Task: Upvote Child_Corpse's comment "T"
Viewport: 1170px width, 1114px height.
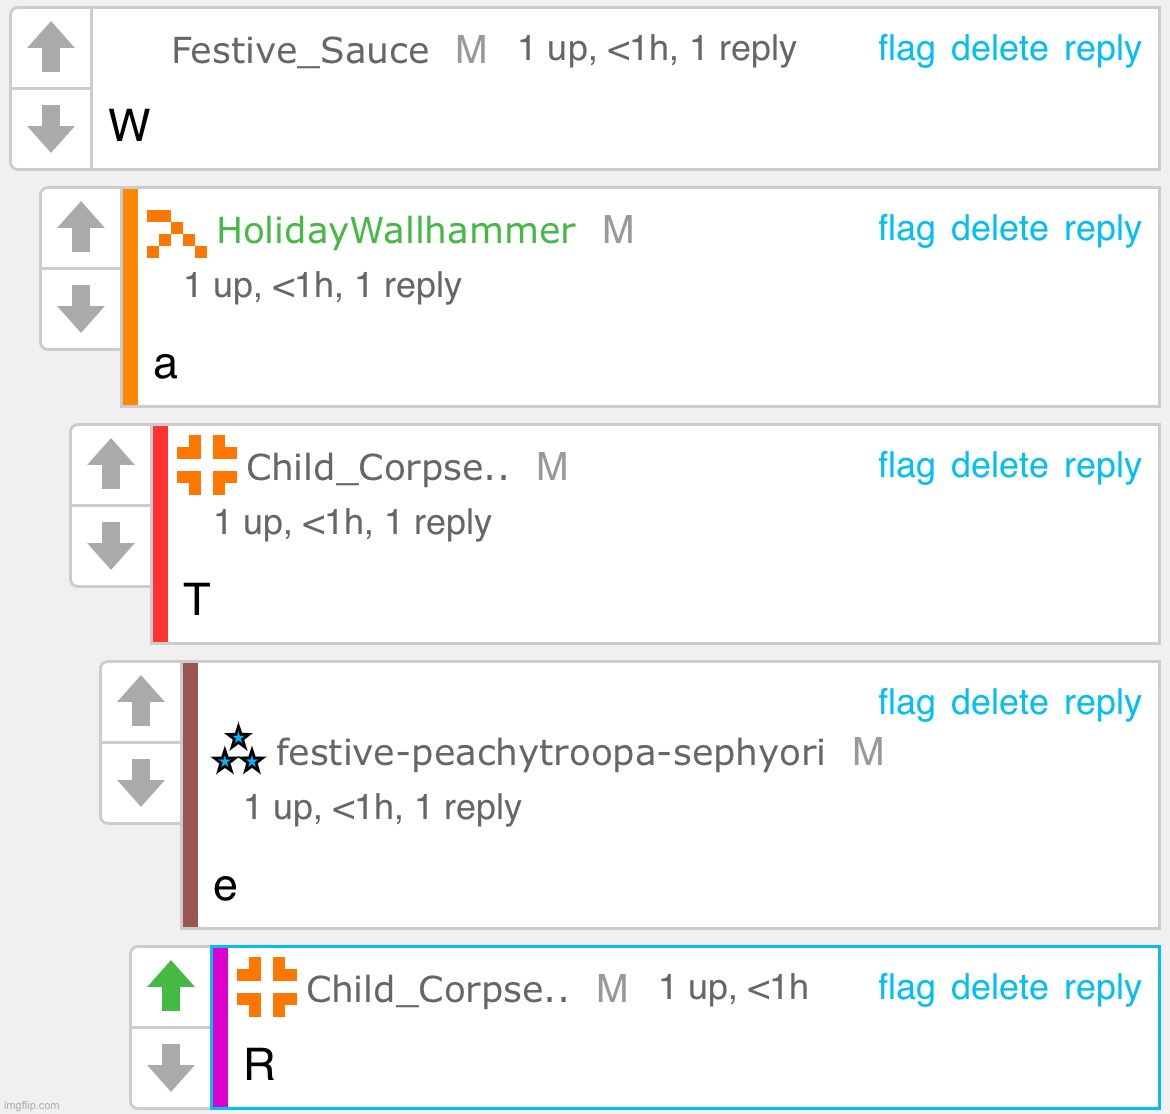Action: pos(111,464)
